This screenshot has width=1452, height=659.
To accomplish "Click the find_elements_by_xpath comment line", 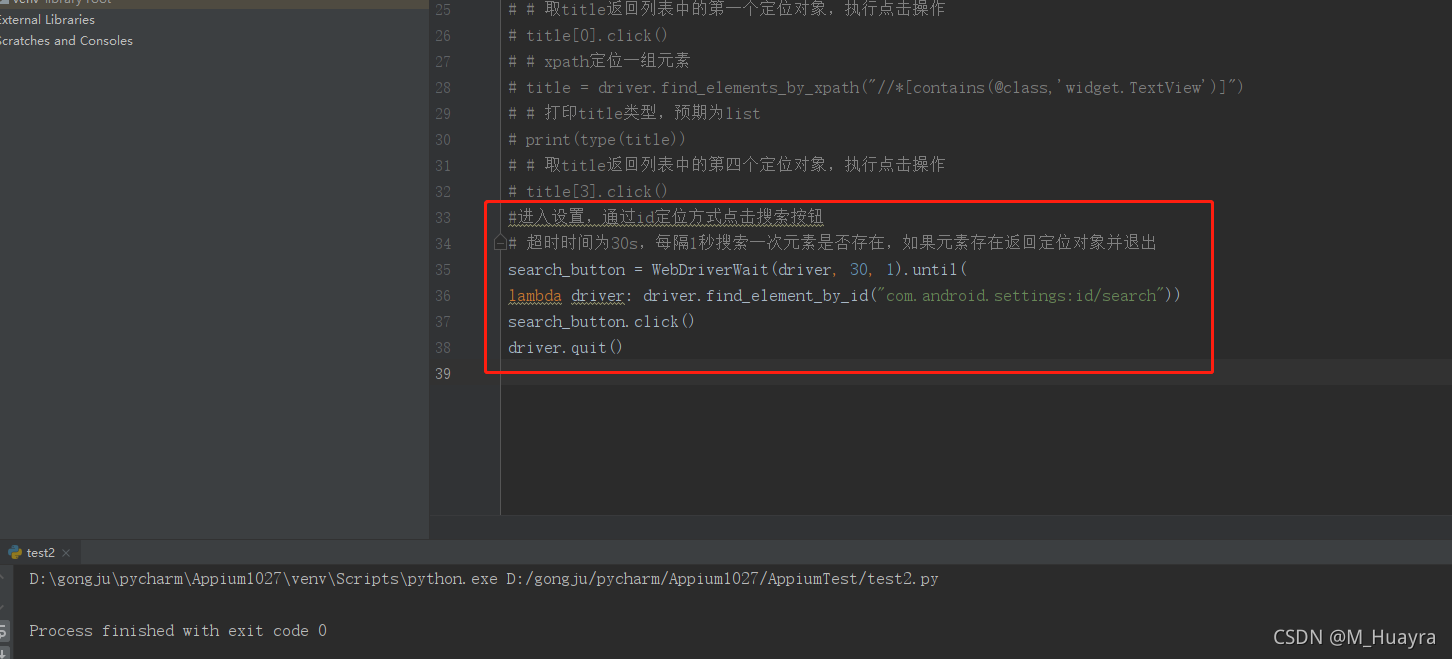I will [876, 88].
